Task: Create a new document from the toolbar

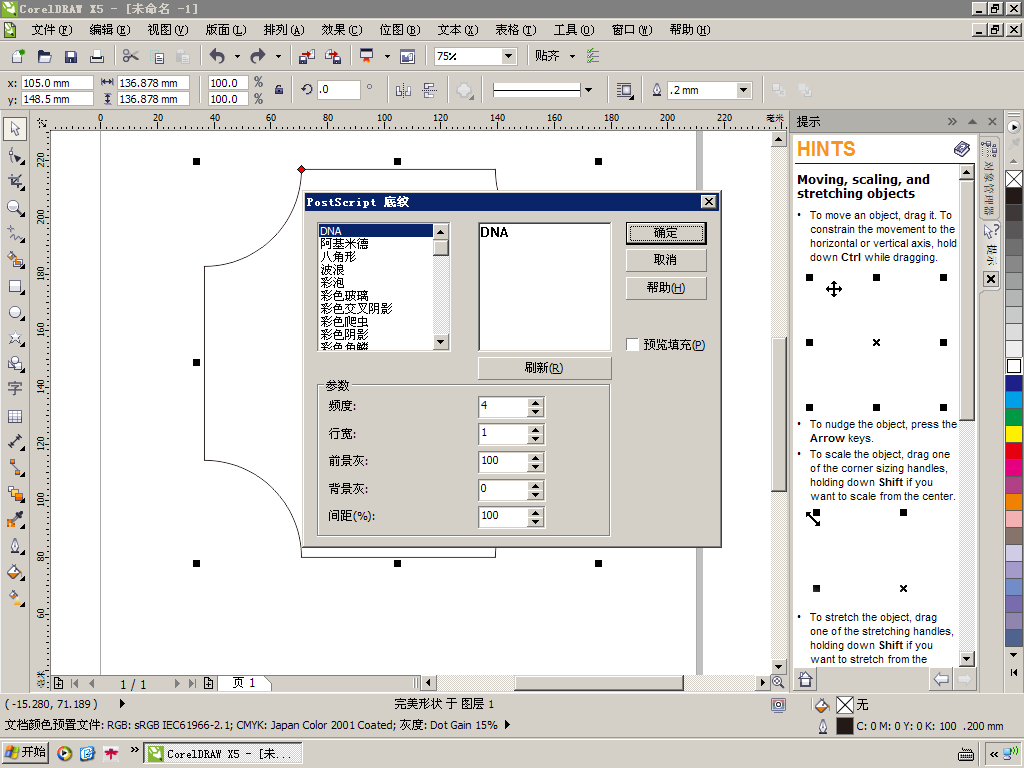Action: [x=18, y=56]
